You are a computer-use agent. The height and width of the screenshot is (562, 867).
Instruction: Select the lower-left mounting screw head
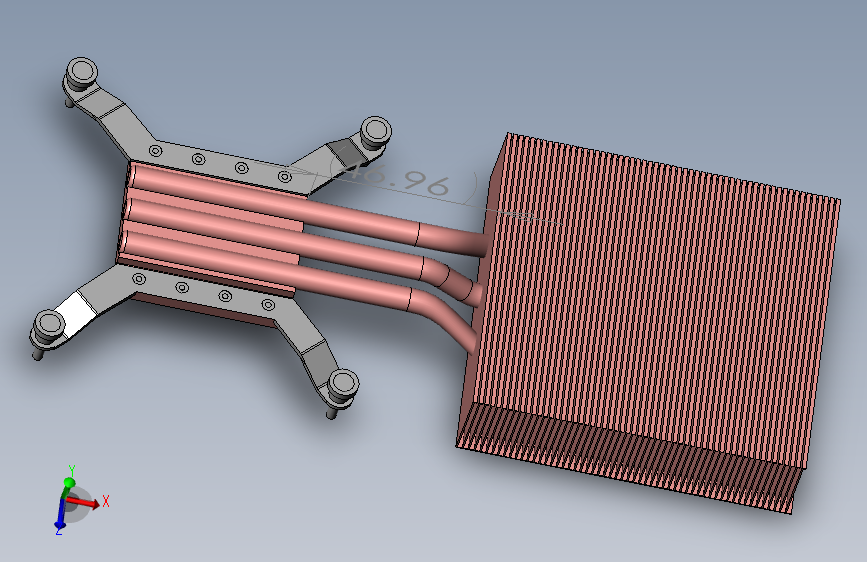point(48,326)
